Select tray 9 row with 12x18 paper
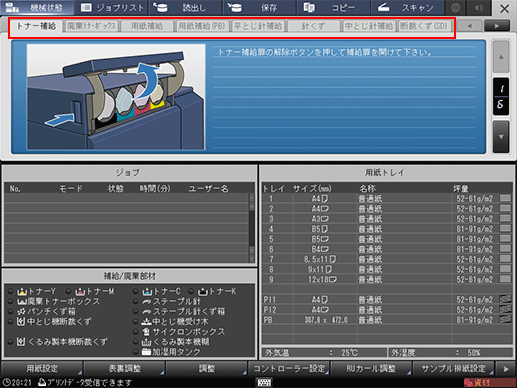The height and width of the screenshot is (388, 517). [x=387, y=279]
